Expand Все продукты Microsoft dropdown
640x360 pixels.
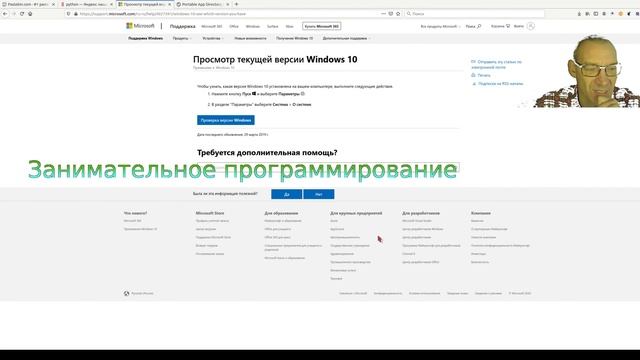point(440,26)
